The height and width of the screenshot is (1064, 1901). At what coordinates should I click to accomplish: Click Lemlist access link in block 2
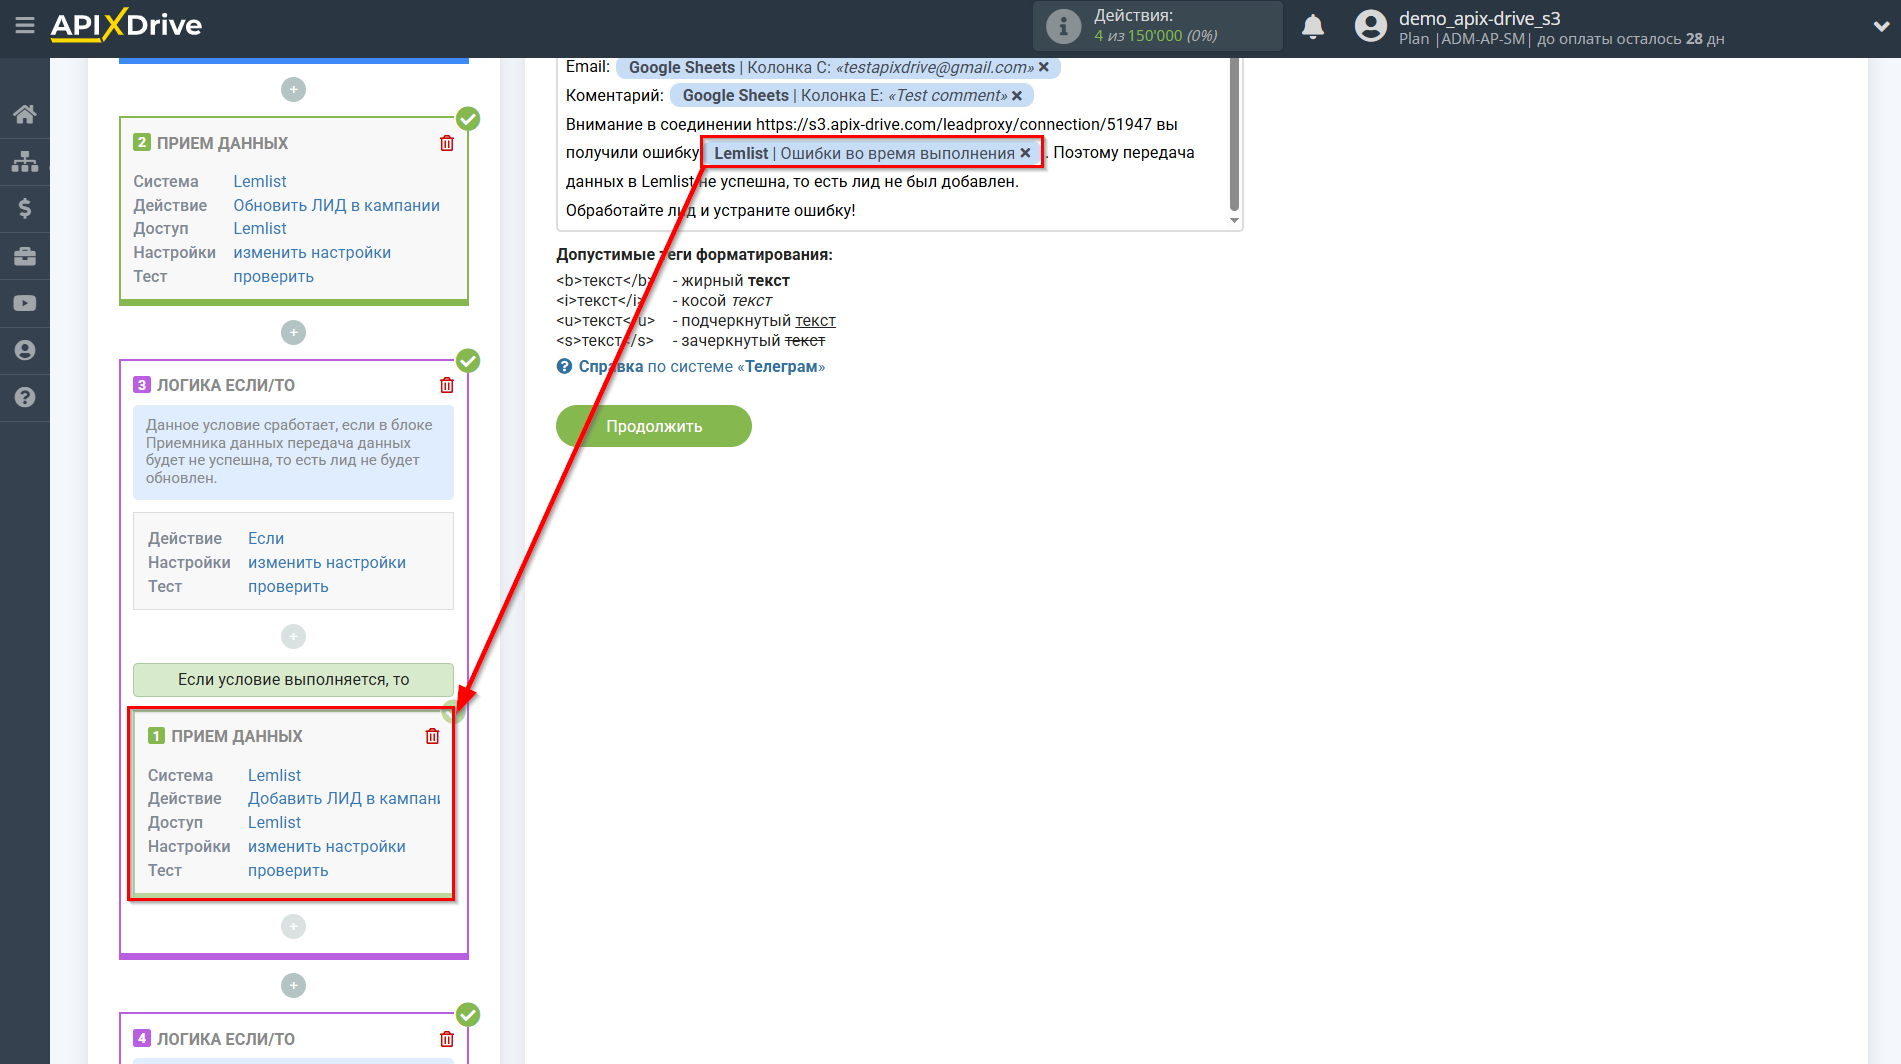click(x=260, y=228)
